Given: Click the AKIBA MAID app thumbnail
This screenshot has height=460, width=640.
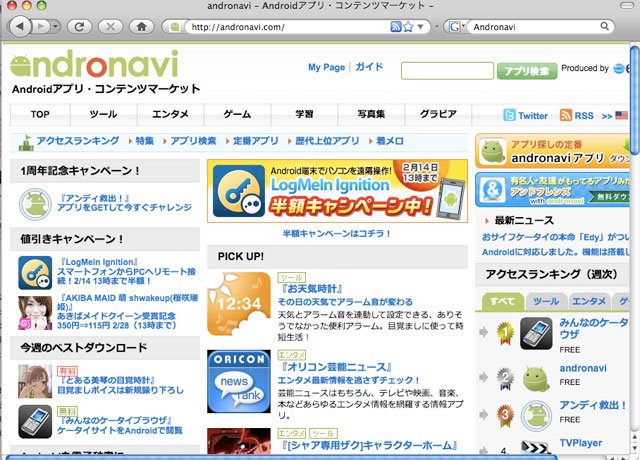Looking at the screenshot, I should pos(35,313).
